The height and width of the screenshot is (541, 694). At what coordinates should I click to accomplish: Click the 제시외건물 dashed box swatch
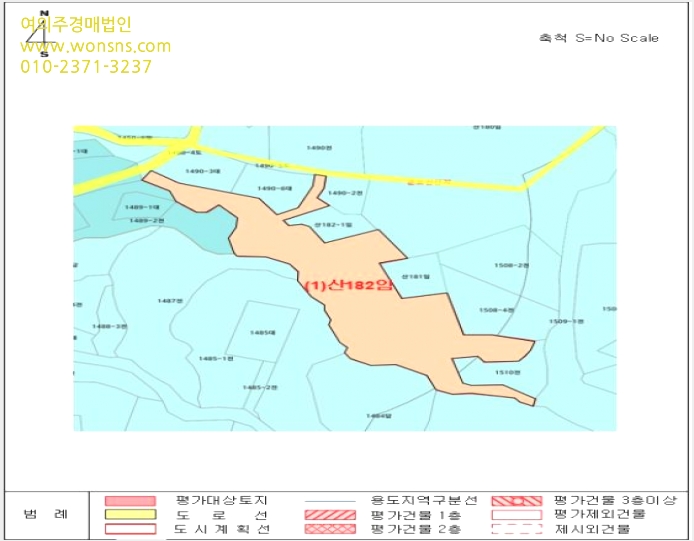(x=517, y=529)
